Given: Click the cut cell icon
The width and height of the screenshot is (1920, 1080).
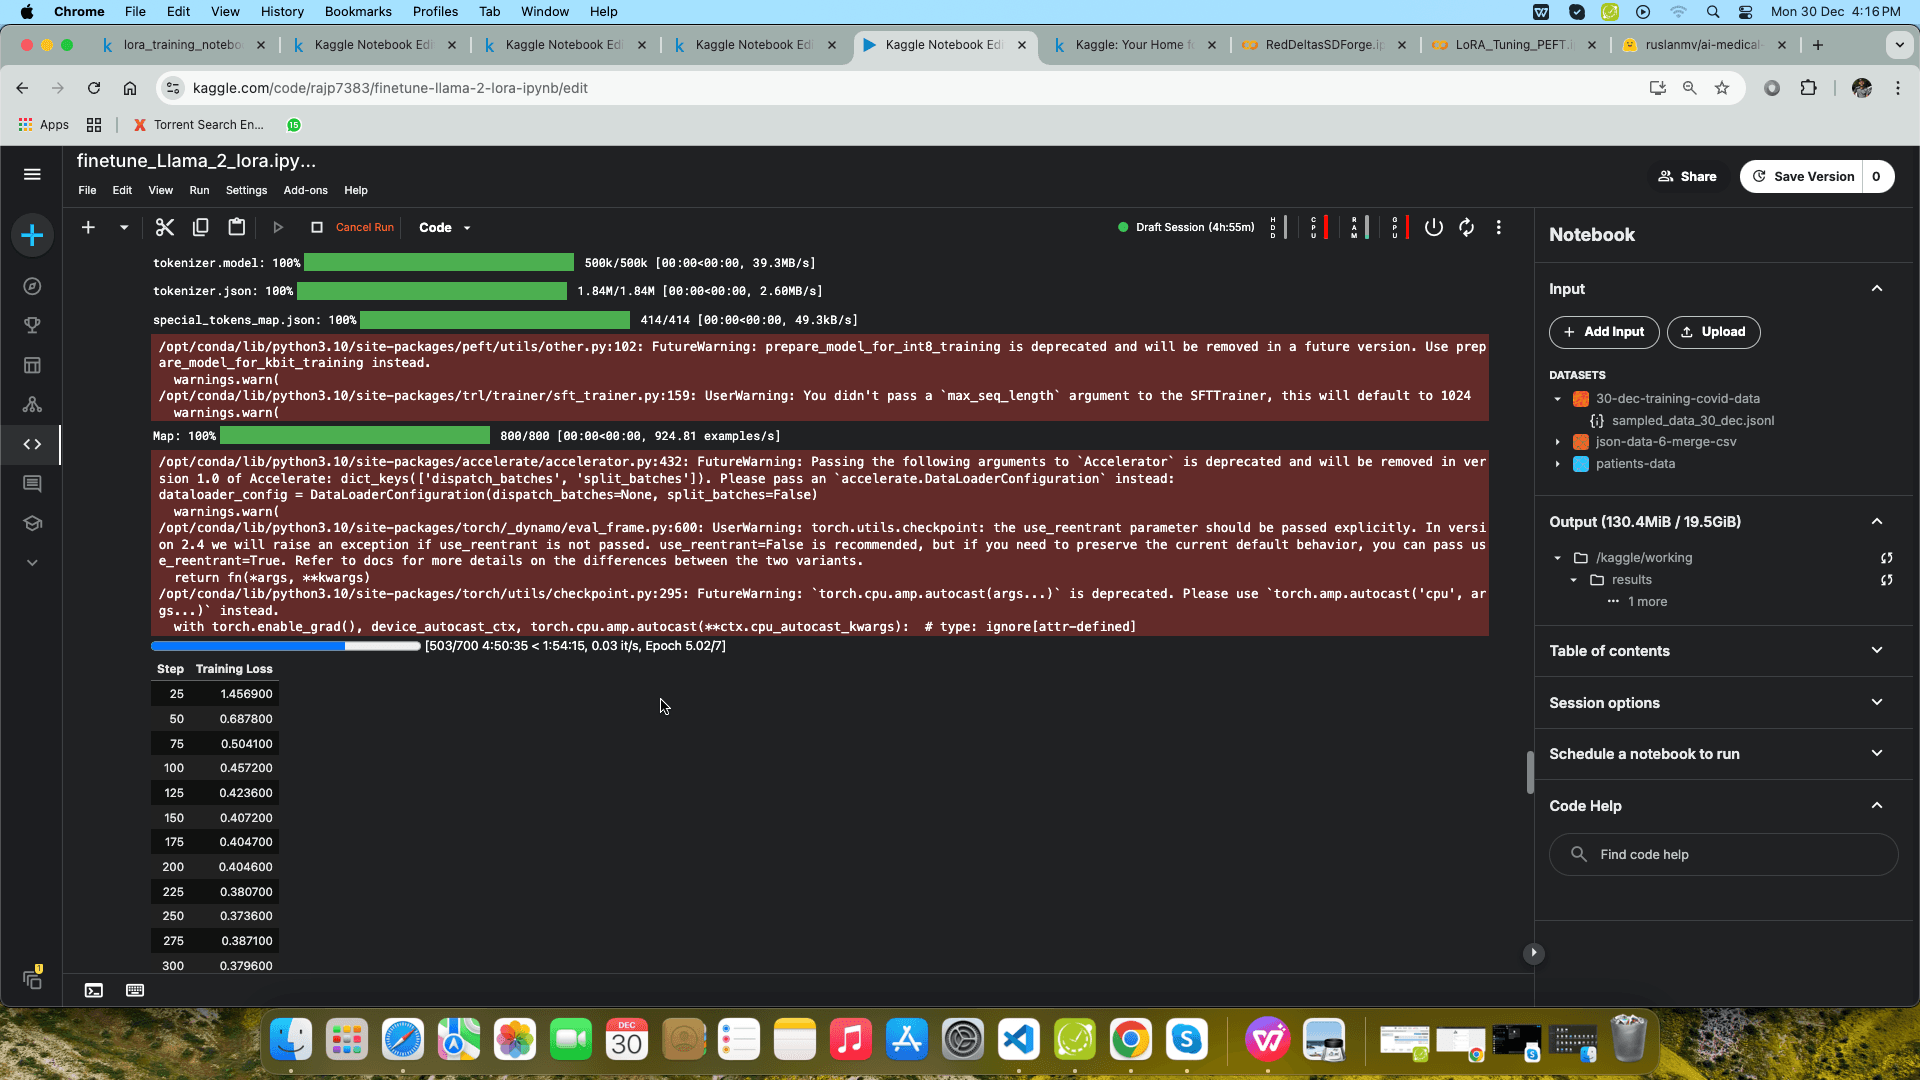Looking at the screenshot, I should [x=165, y=227].
